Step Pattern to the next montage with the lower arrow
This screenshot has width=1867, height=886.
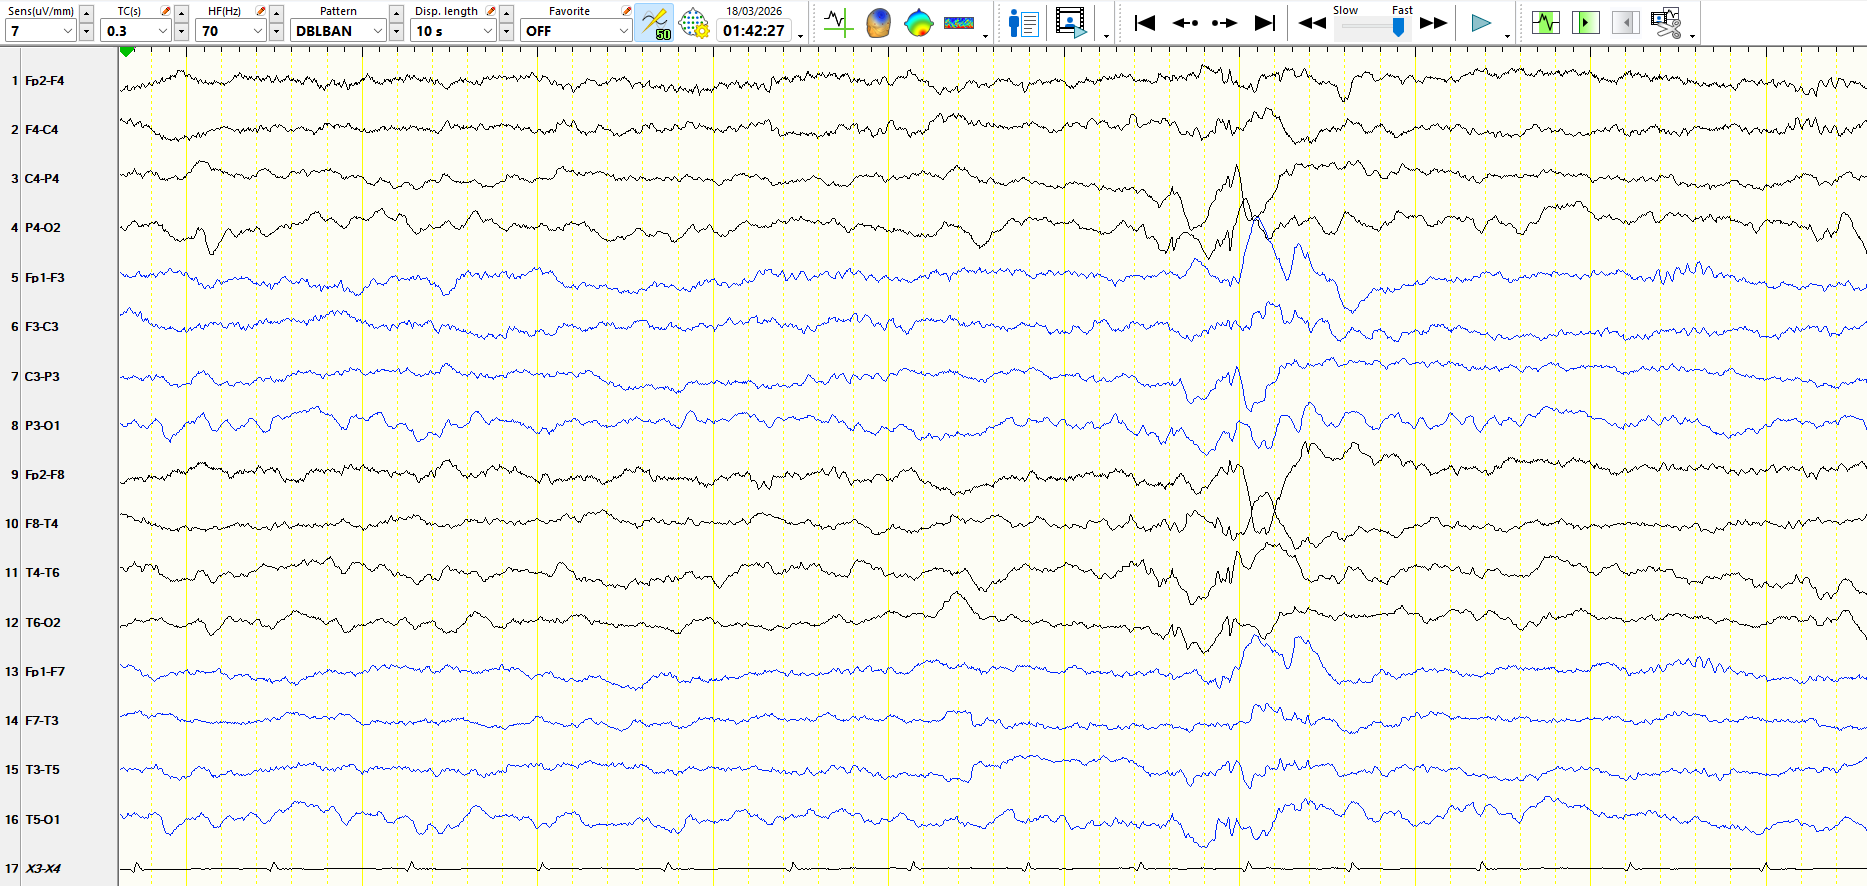click(396, 31)
